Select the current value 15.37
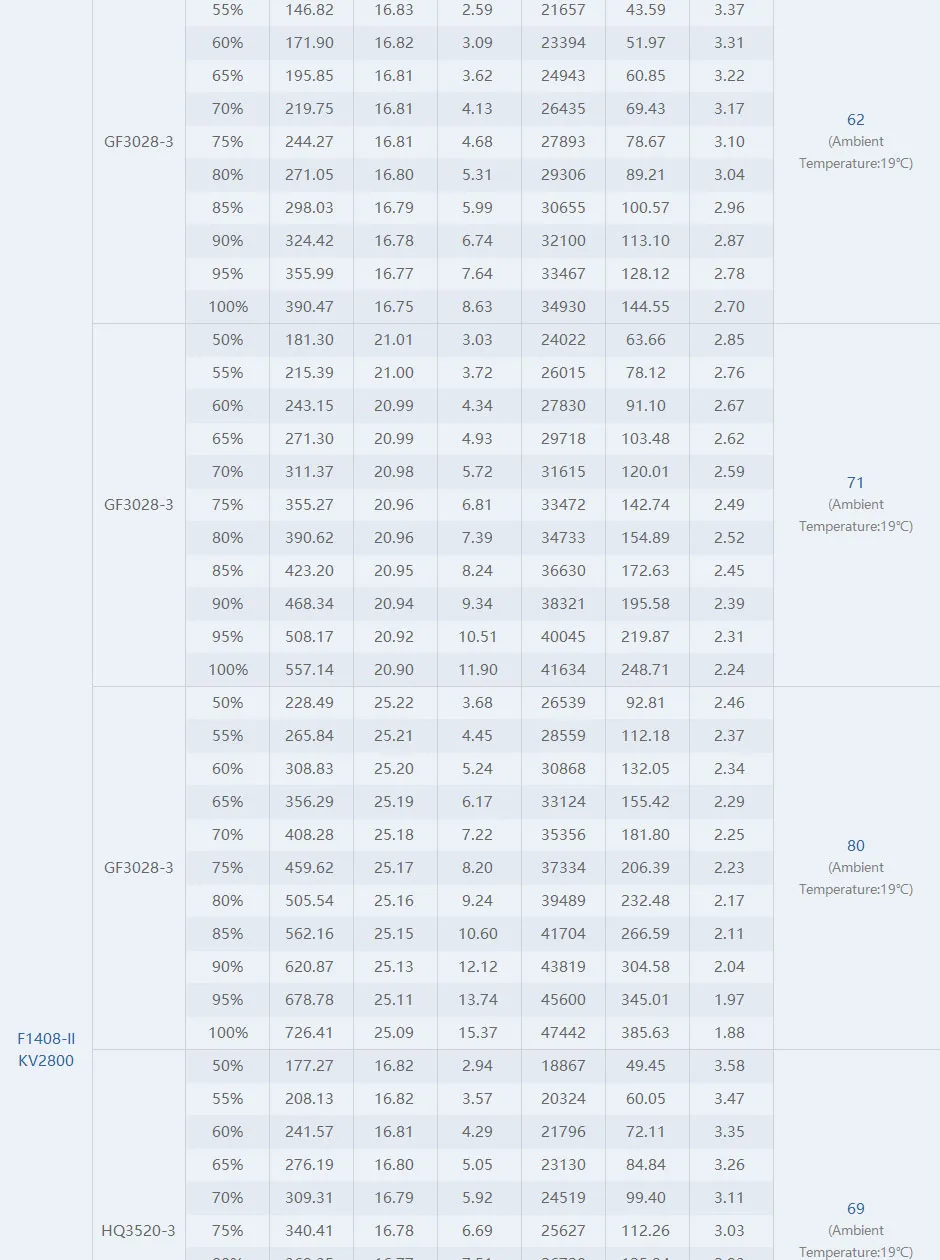 (x=478, y=1032)
